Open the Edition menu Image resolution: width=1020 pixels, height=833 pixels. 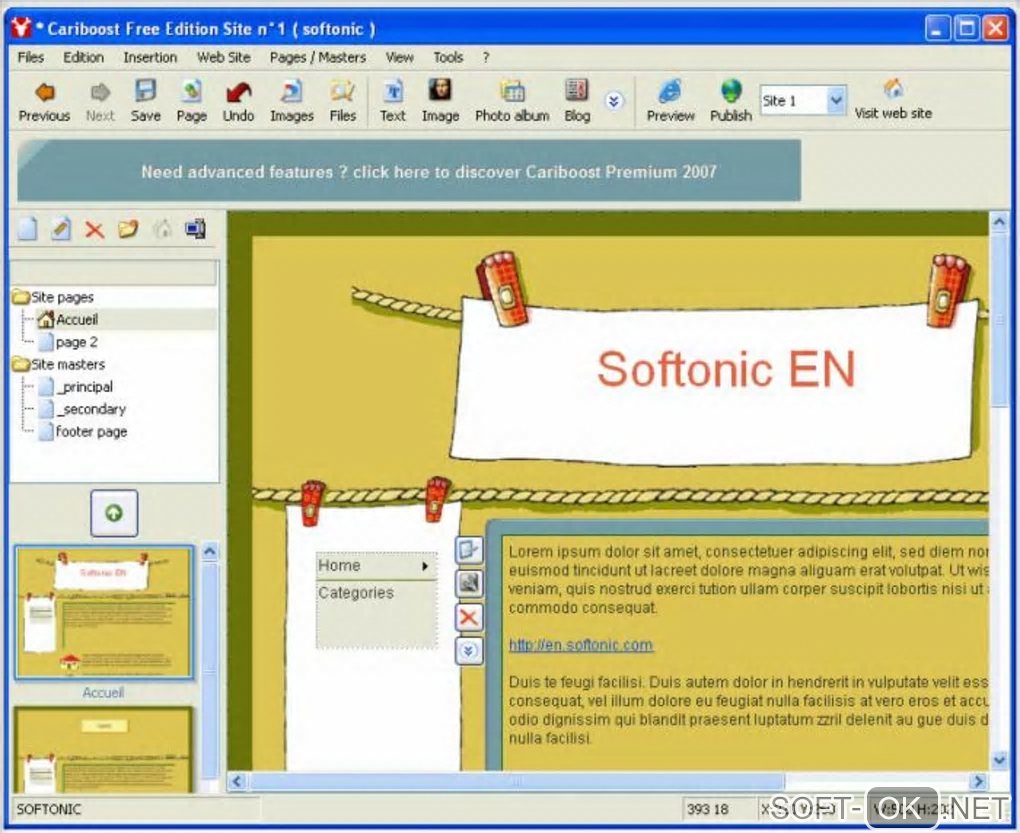(x=83, y=57)
